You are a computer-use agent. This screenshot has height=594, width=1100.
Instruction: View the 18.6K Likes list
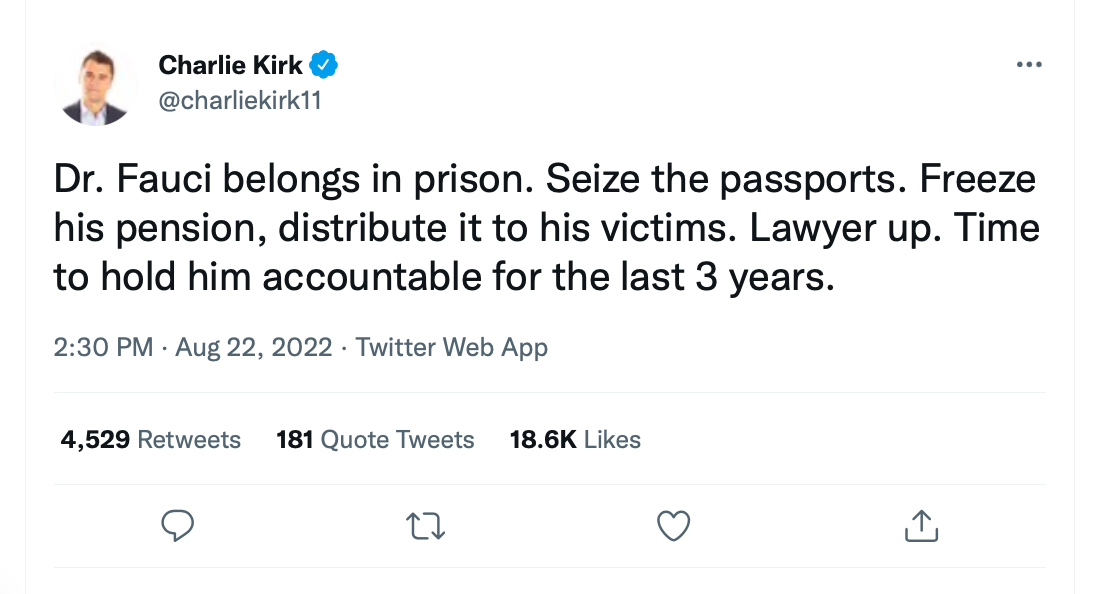point(575,440)
